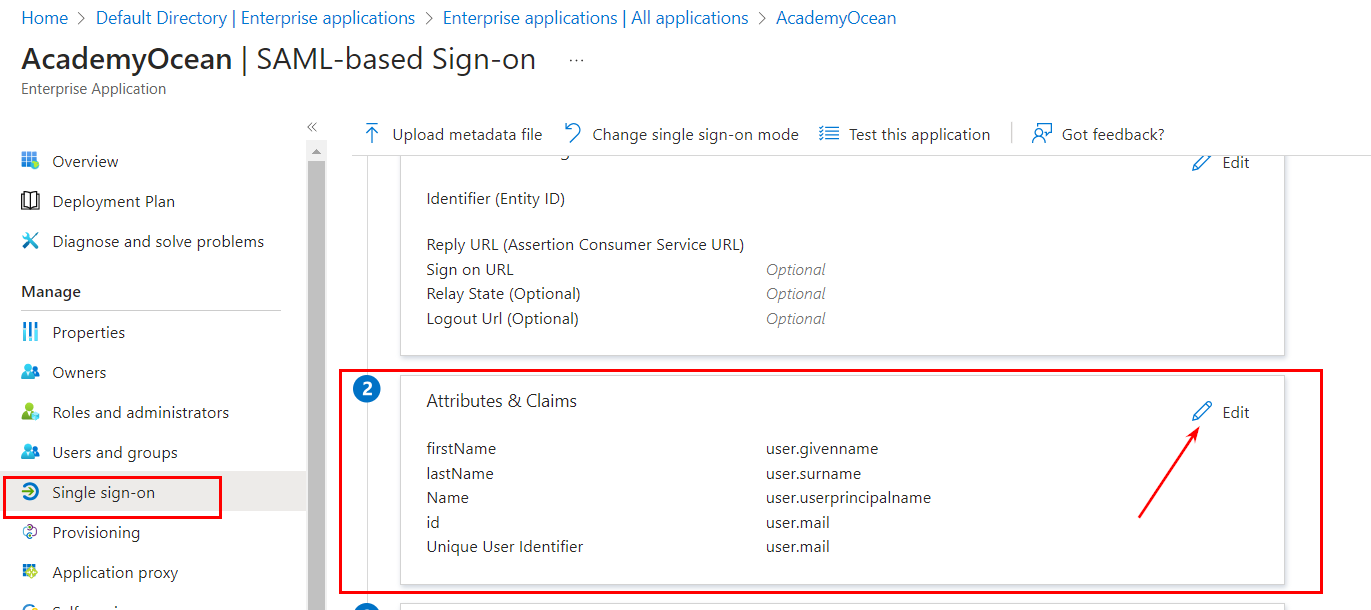The image size is (1371, 610).
Task: Open Deployment Plan in the sidebar
Action: click(x=113, y=201)
